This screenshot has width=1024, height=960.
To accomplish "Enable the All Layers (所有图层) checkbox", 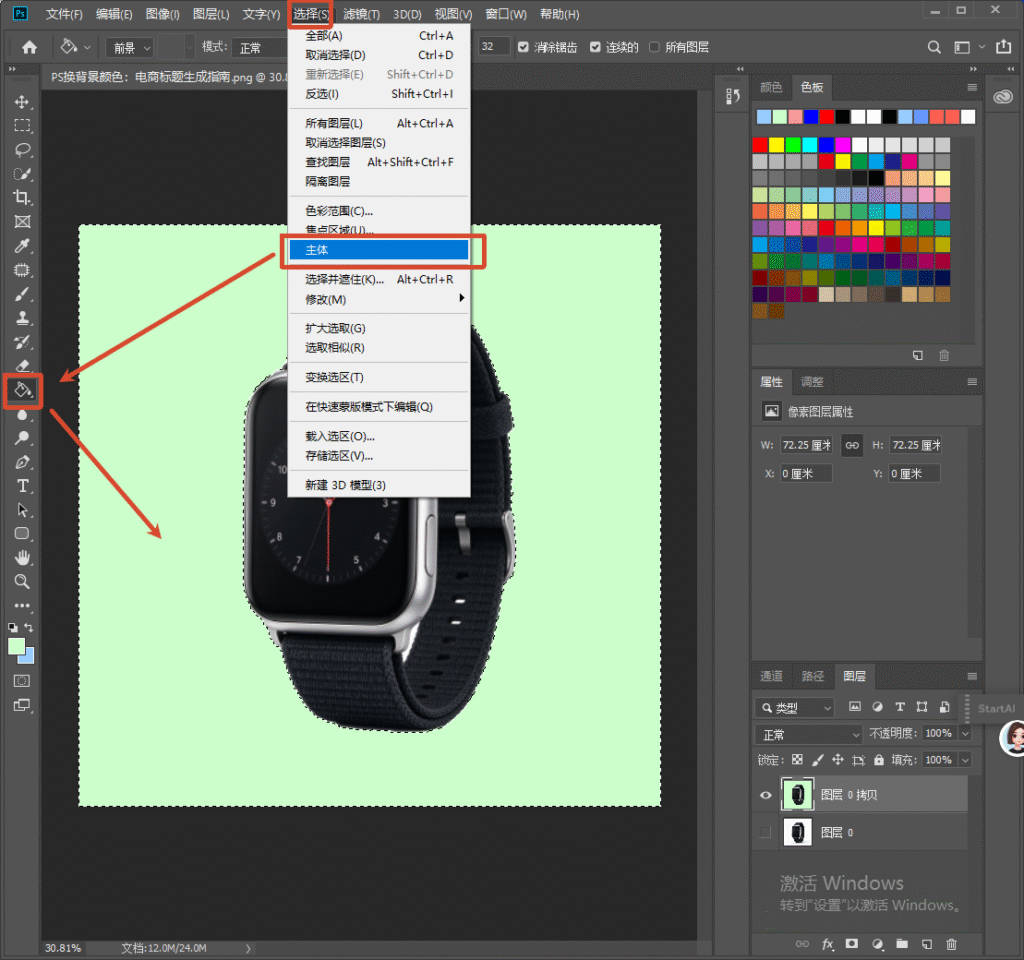I will click(x=654, y=47).
